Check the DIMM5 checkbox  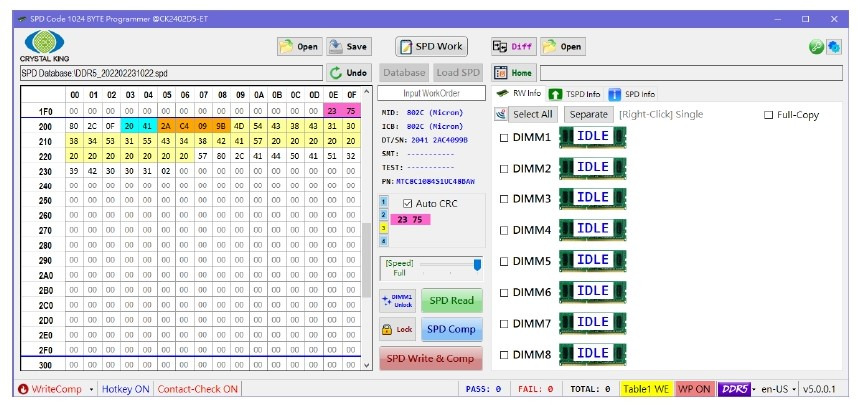(x=504, y=262)
